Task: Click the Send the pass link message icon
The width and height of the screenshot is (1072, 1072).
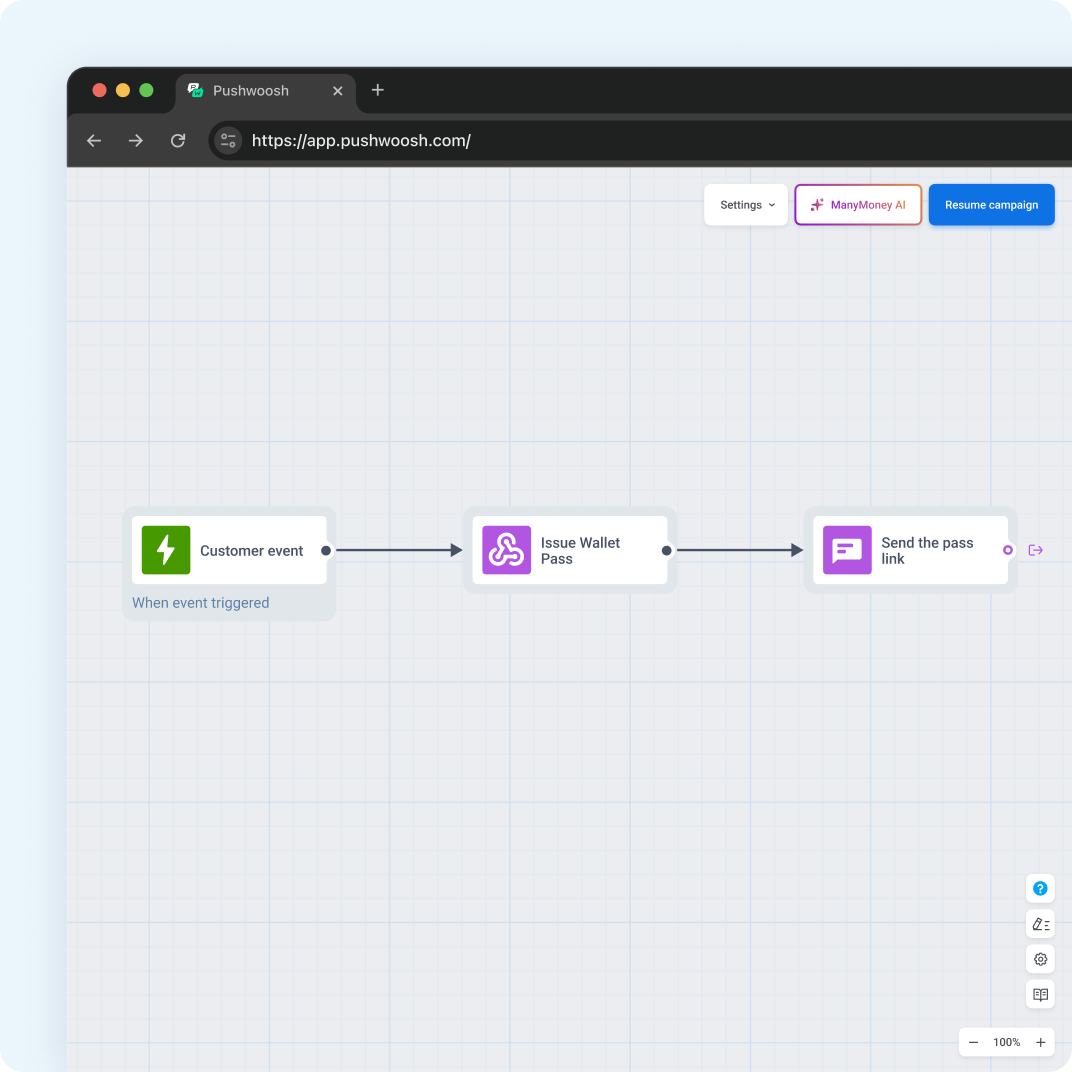Action: point(846,550)
